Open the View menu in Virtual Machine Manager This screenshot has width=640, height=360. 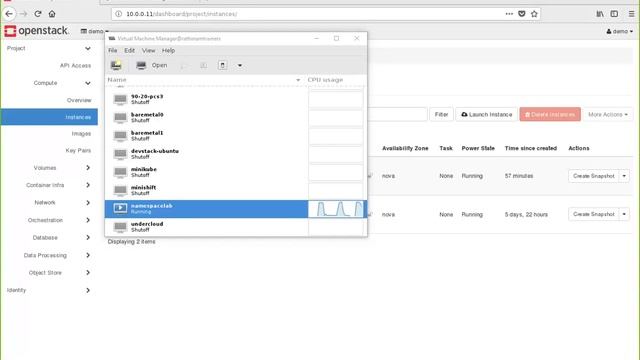[x=149, y=51]
